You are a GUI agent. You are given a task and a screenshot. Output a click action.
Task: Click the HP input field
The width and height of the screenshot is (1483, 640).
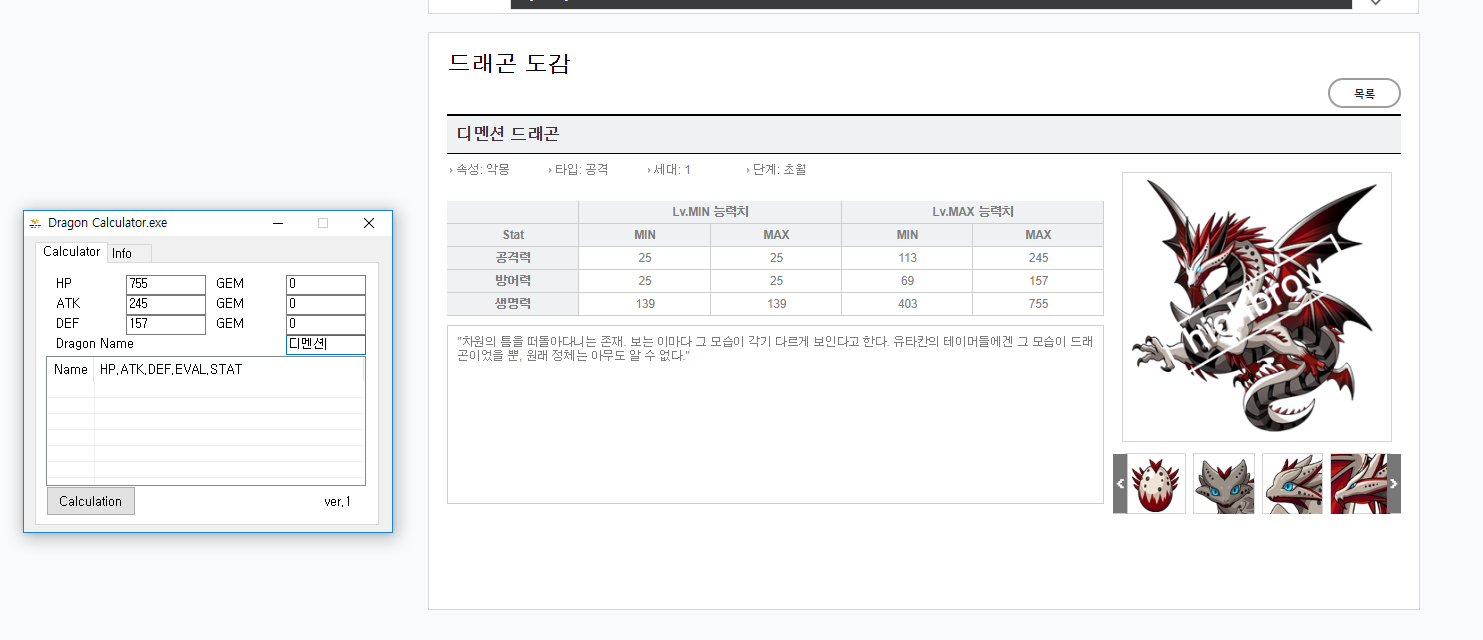click(165, 284)
